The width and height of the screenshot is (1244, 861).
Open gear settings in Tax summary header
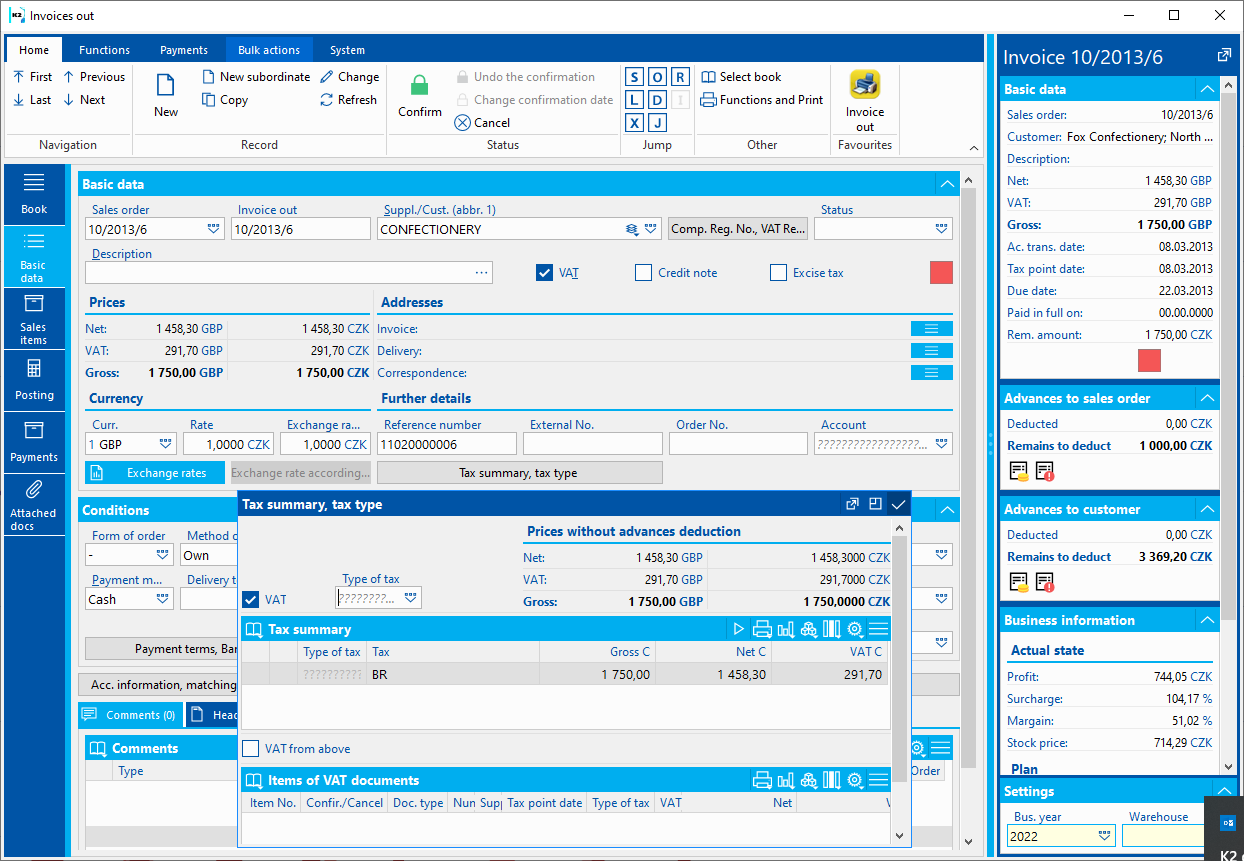coord(855,629)
